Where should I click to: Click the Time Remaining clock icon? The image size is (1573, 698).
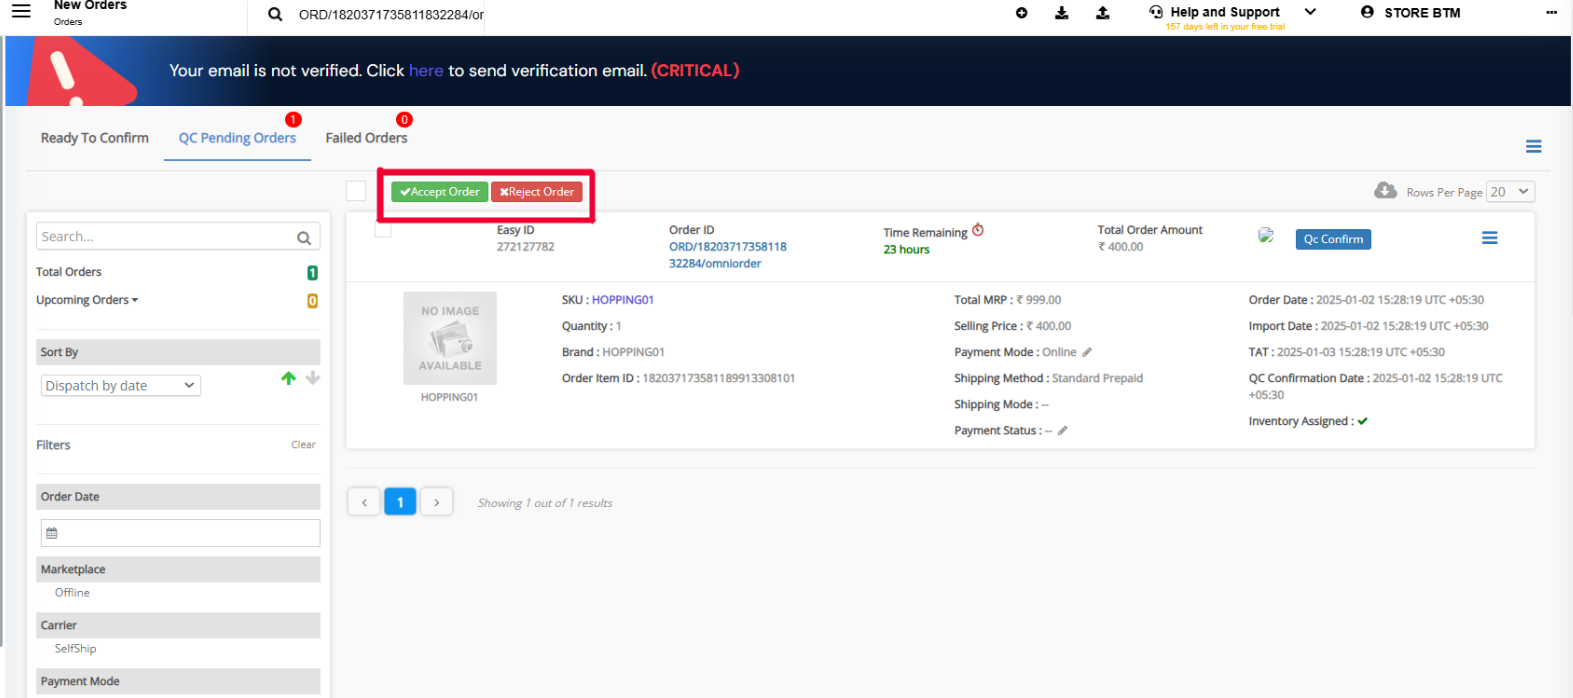pyautogui.click(x=978, y=230)
